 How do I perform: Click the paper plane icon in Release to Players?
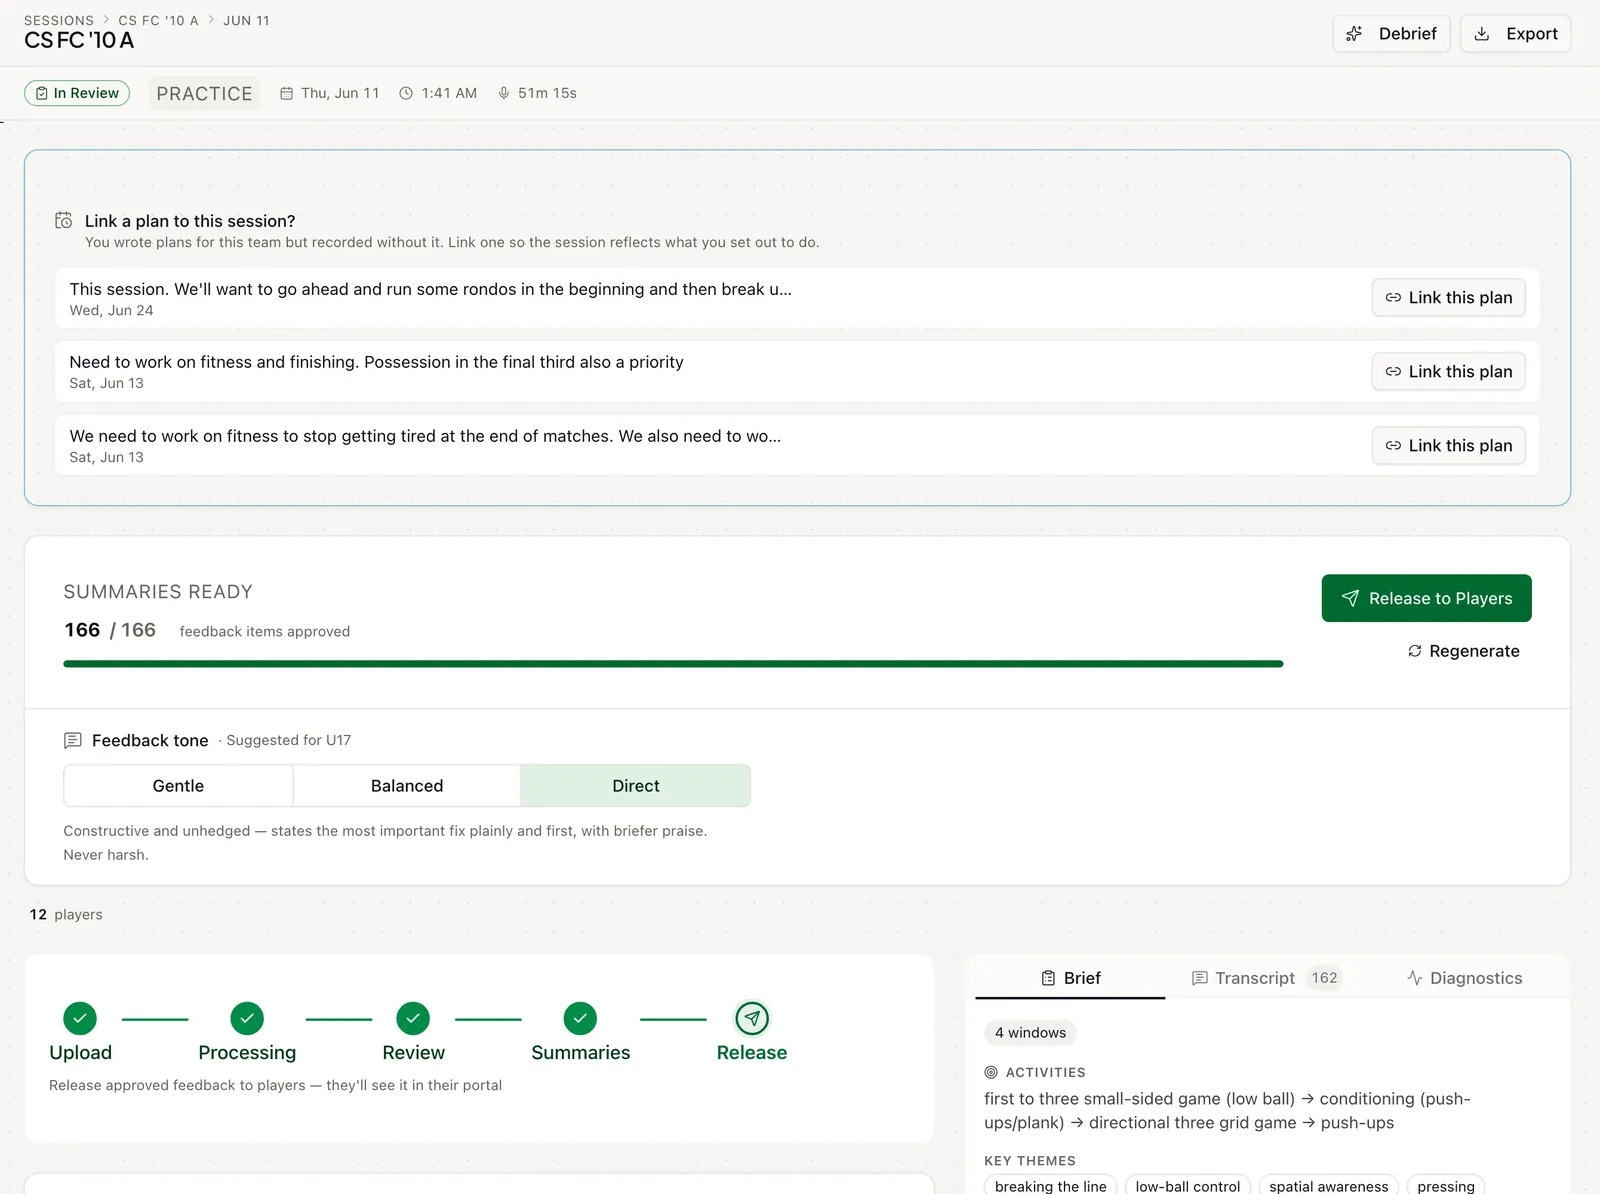pyautogui.click(x=1350, y=598)
